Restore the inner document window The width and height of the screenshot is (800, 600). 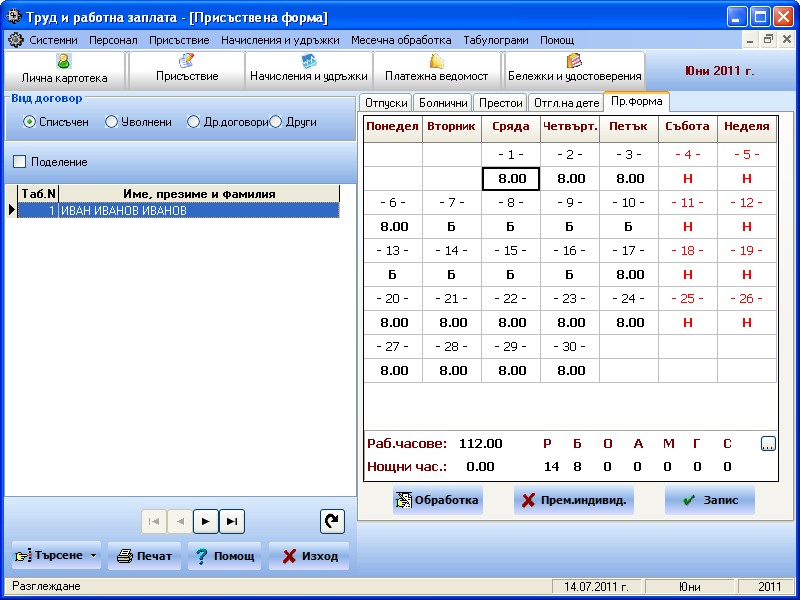768,40
